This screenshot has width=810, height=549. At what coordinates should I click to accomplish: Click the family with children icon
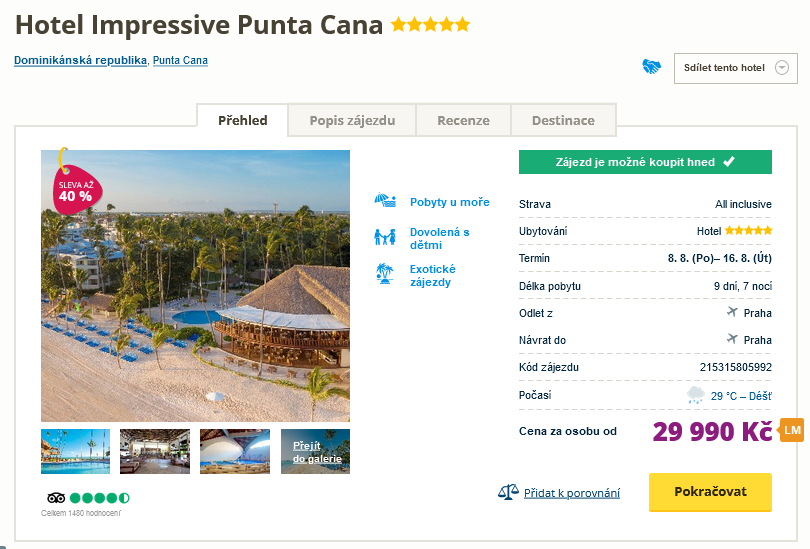coord(384,238)
